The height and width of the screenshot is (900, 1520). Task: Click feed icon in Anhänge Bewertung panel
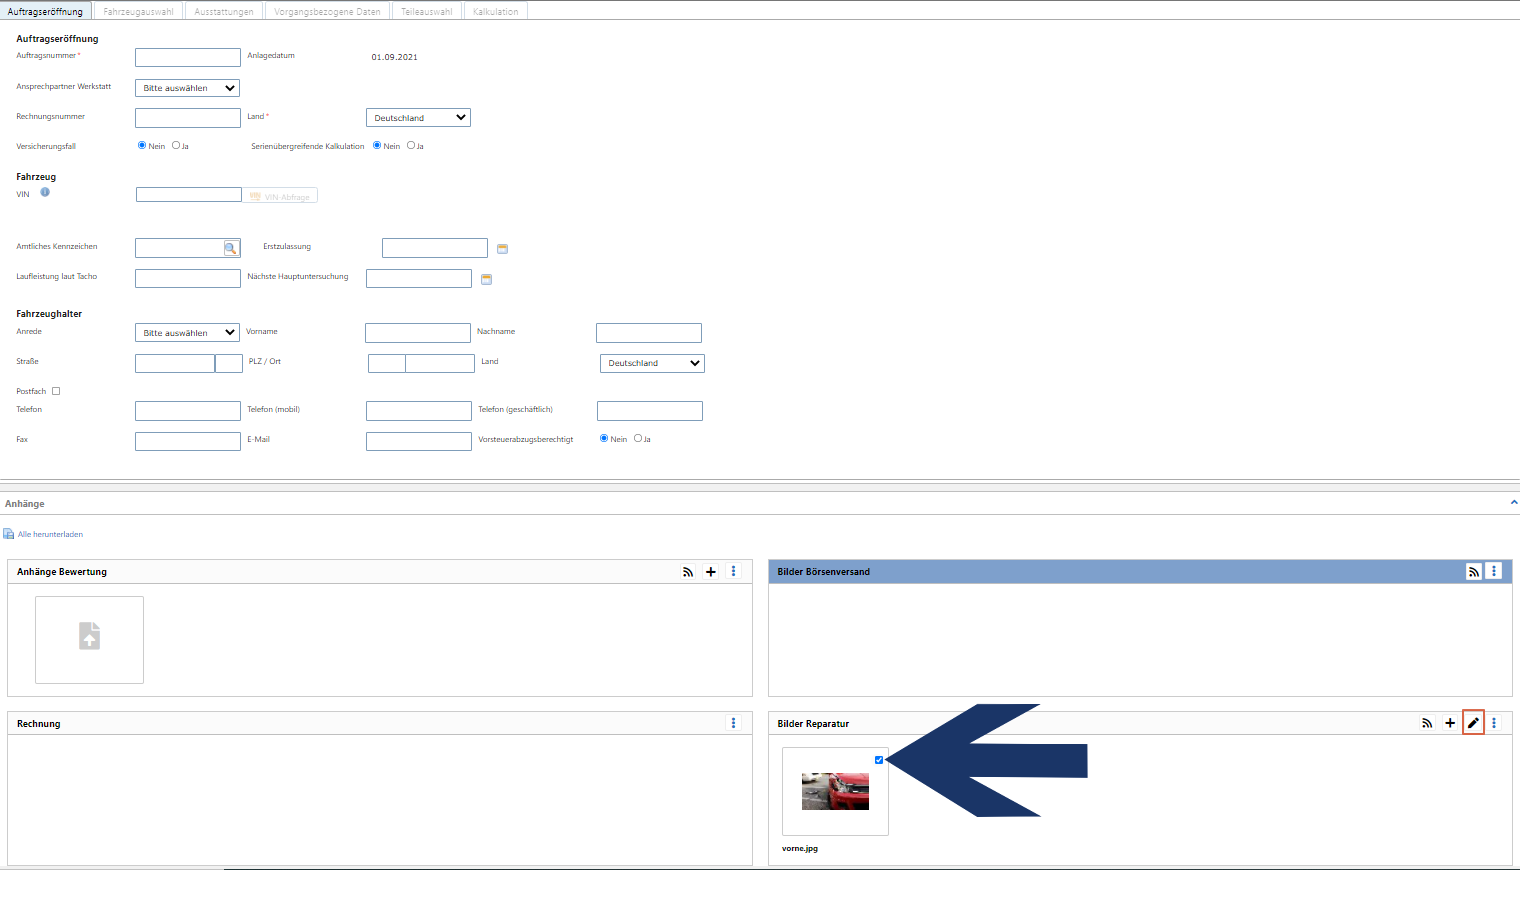[688, 572]
